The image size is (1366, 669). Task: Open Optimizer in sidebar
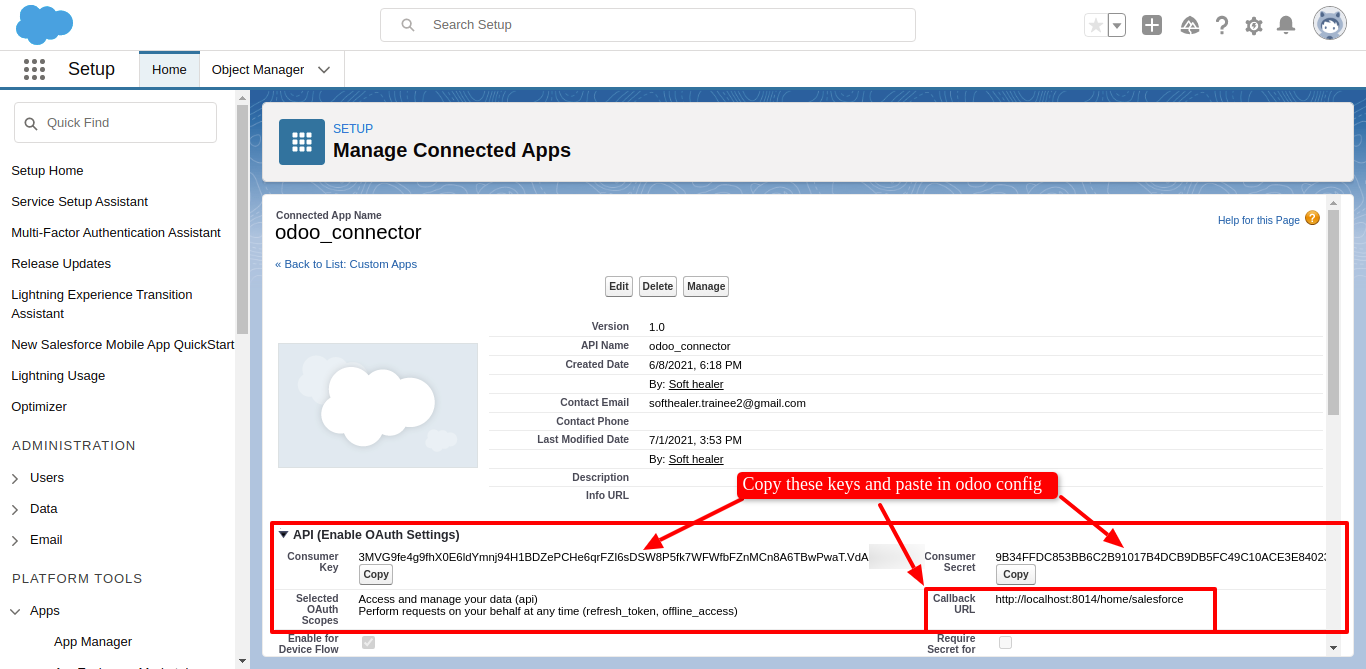39,407
